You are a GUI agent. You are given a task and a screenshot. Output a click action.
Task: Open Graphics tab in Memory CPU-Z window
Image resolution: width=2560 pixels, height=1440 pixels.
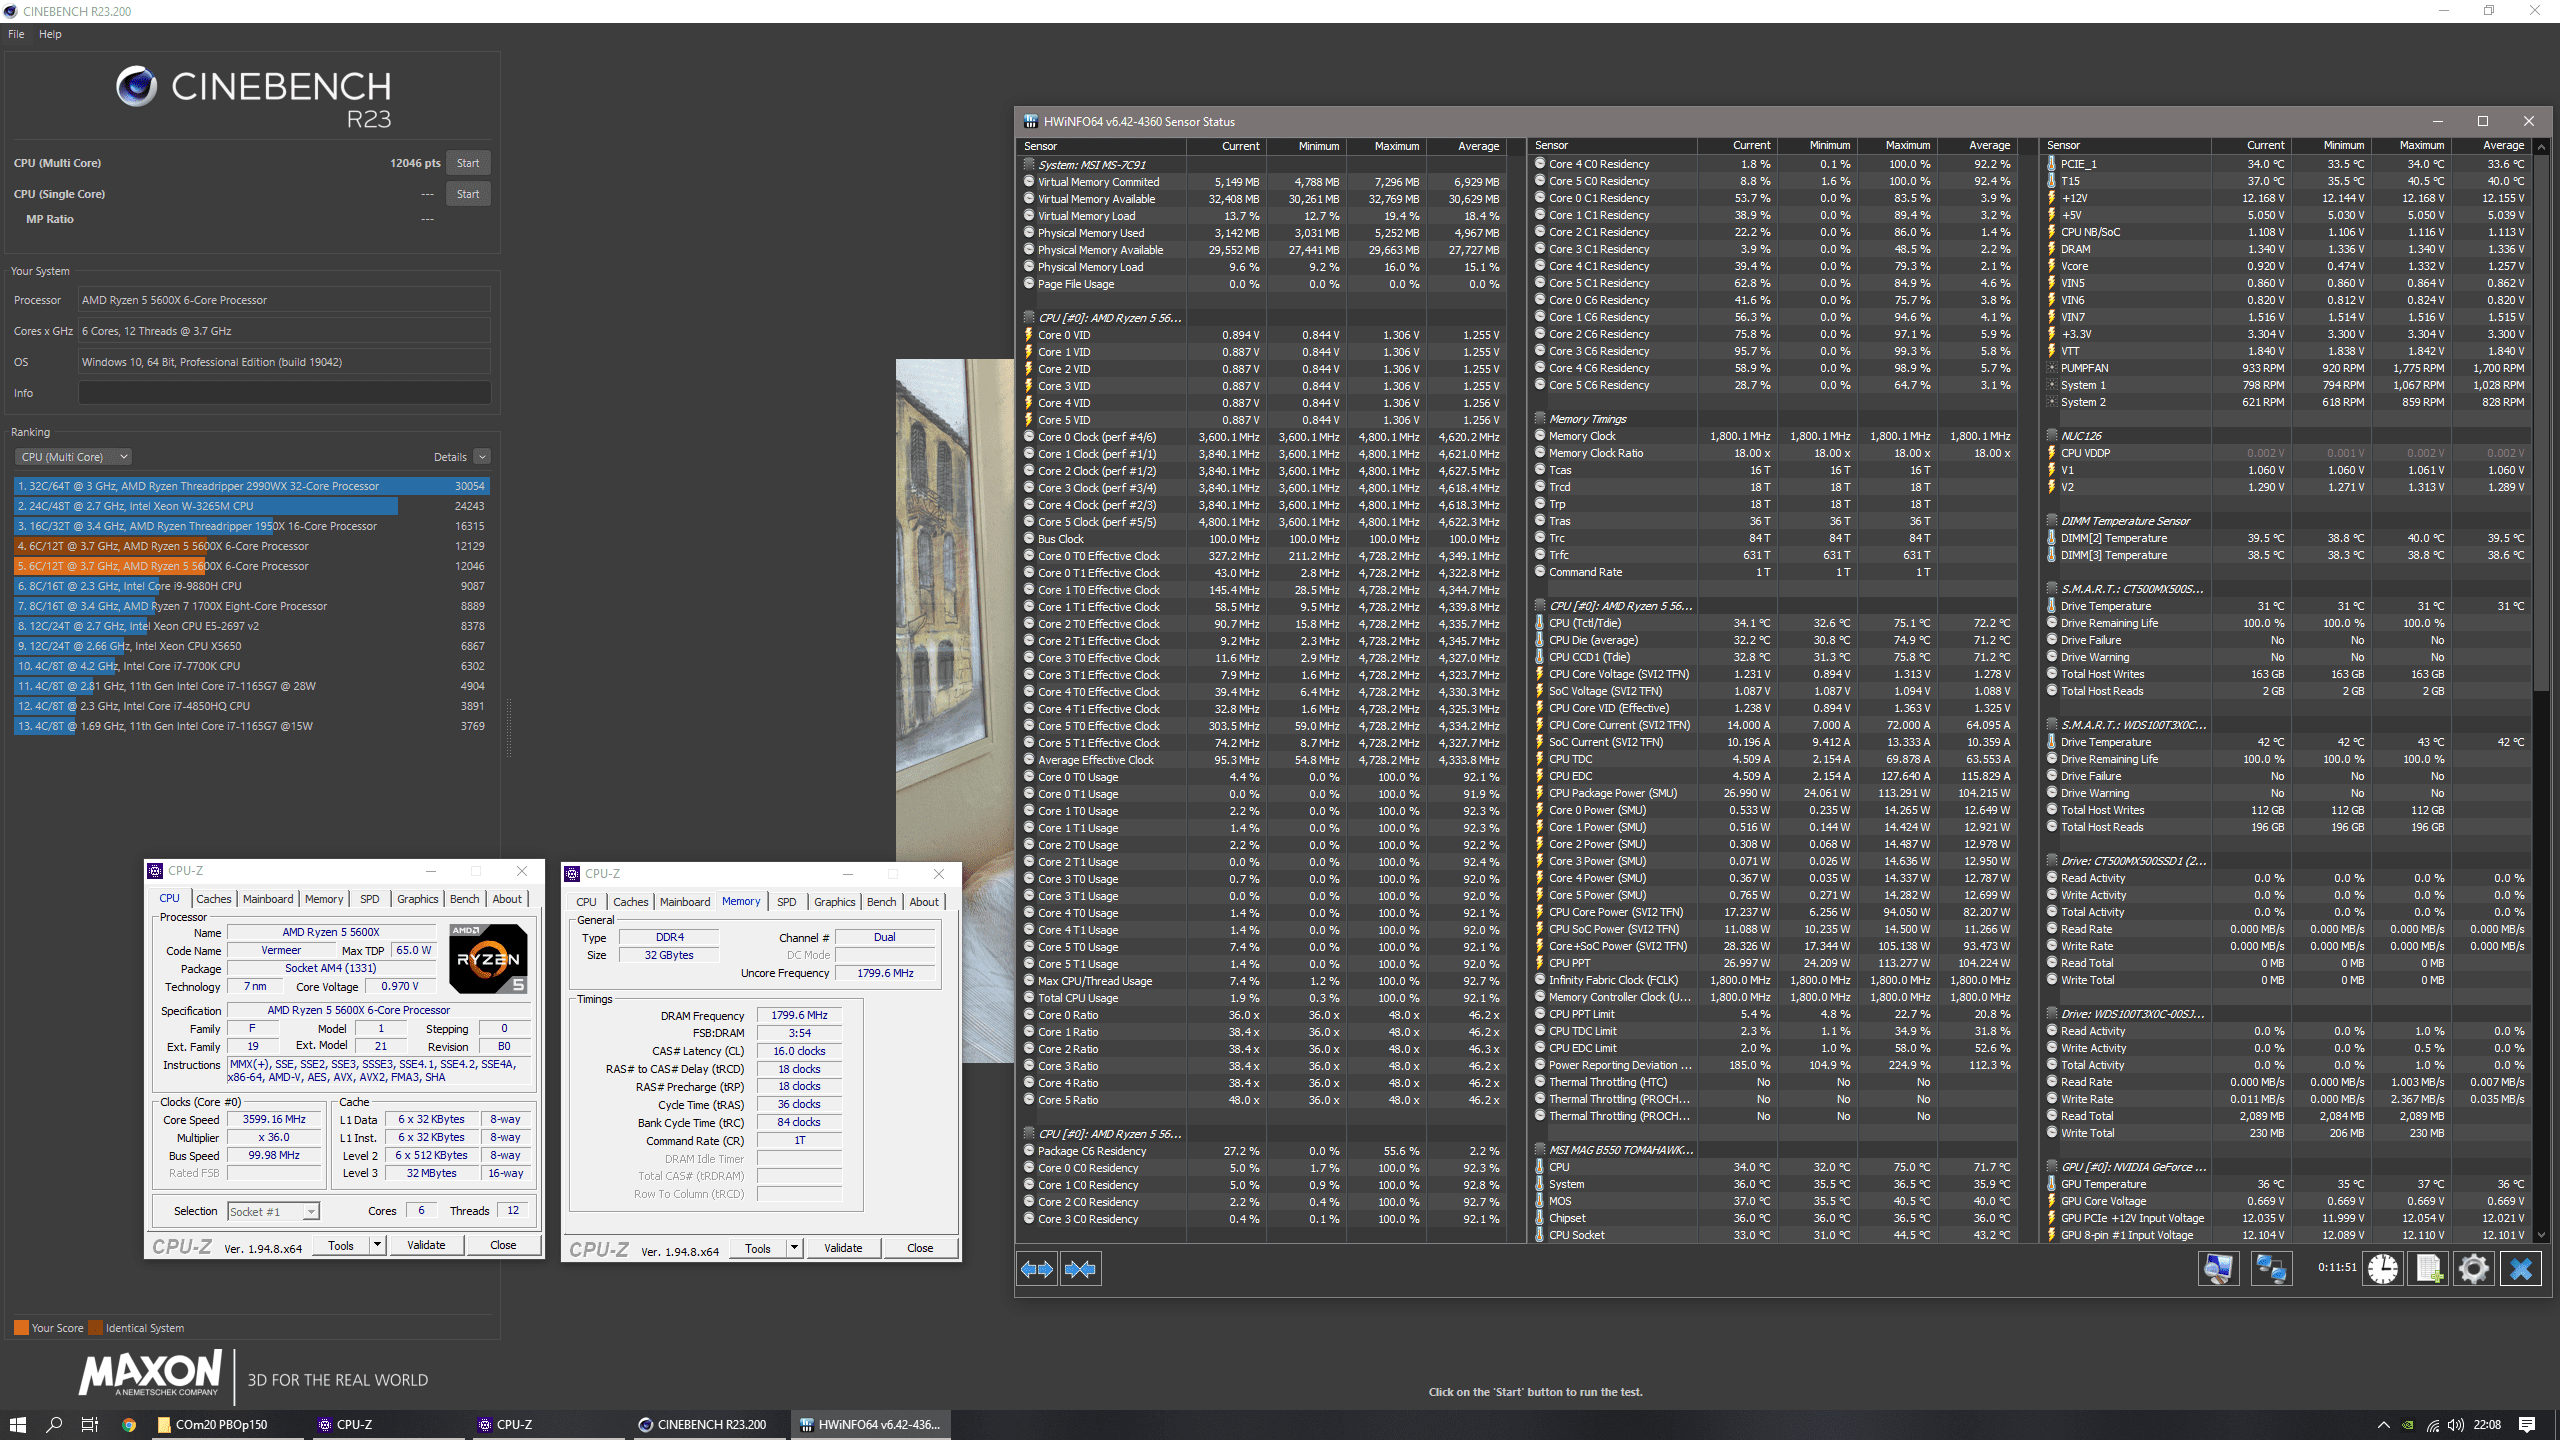click(834, 902)
